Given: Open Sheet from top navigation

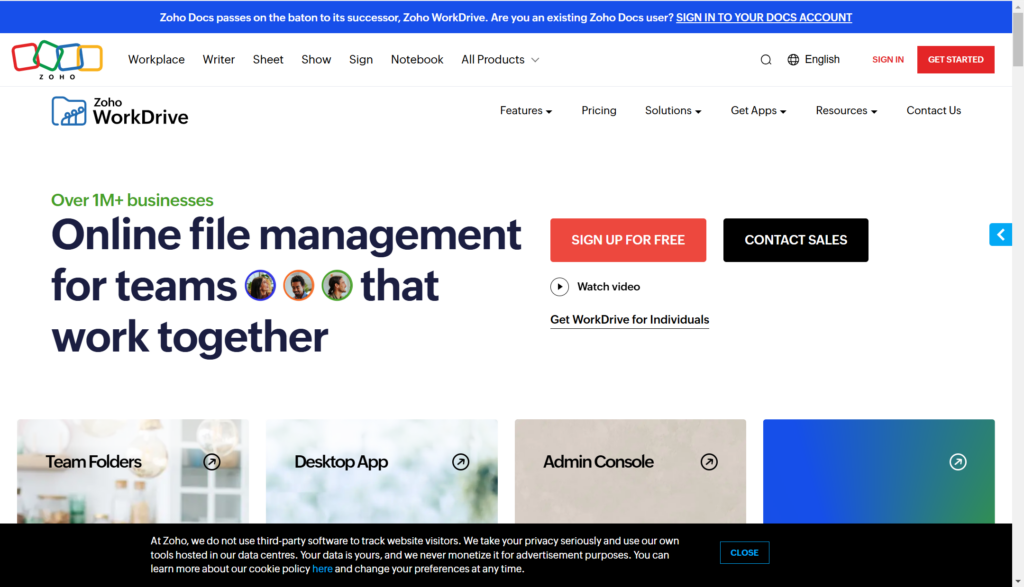Looking at the screenshot, I should pos(268,59).
